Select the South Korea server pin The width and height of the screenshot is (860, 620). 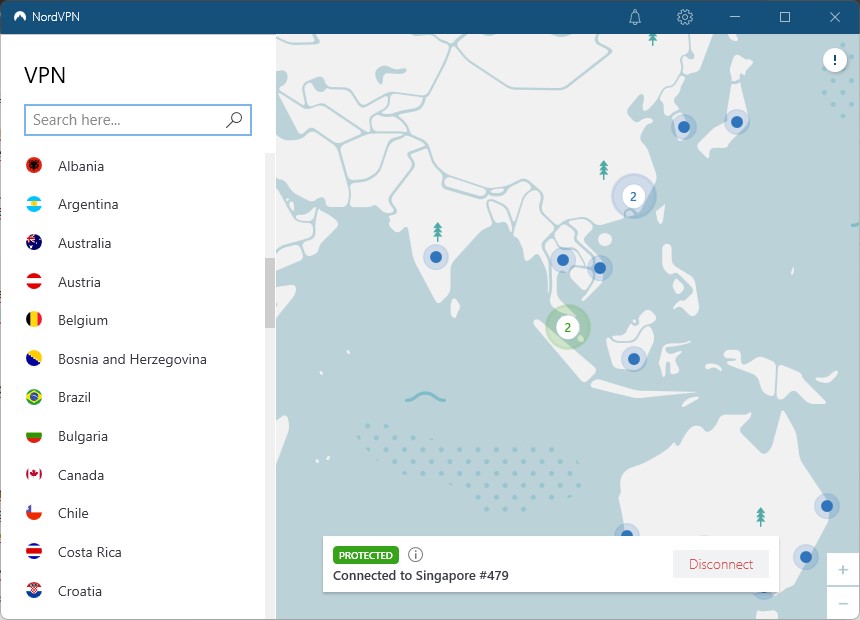coord(684,127)
